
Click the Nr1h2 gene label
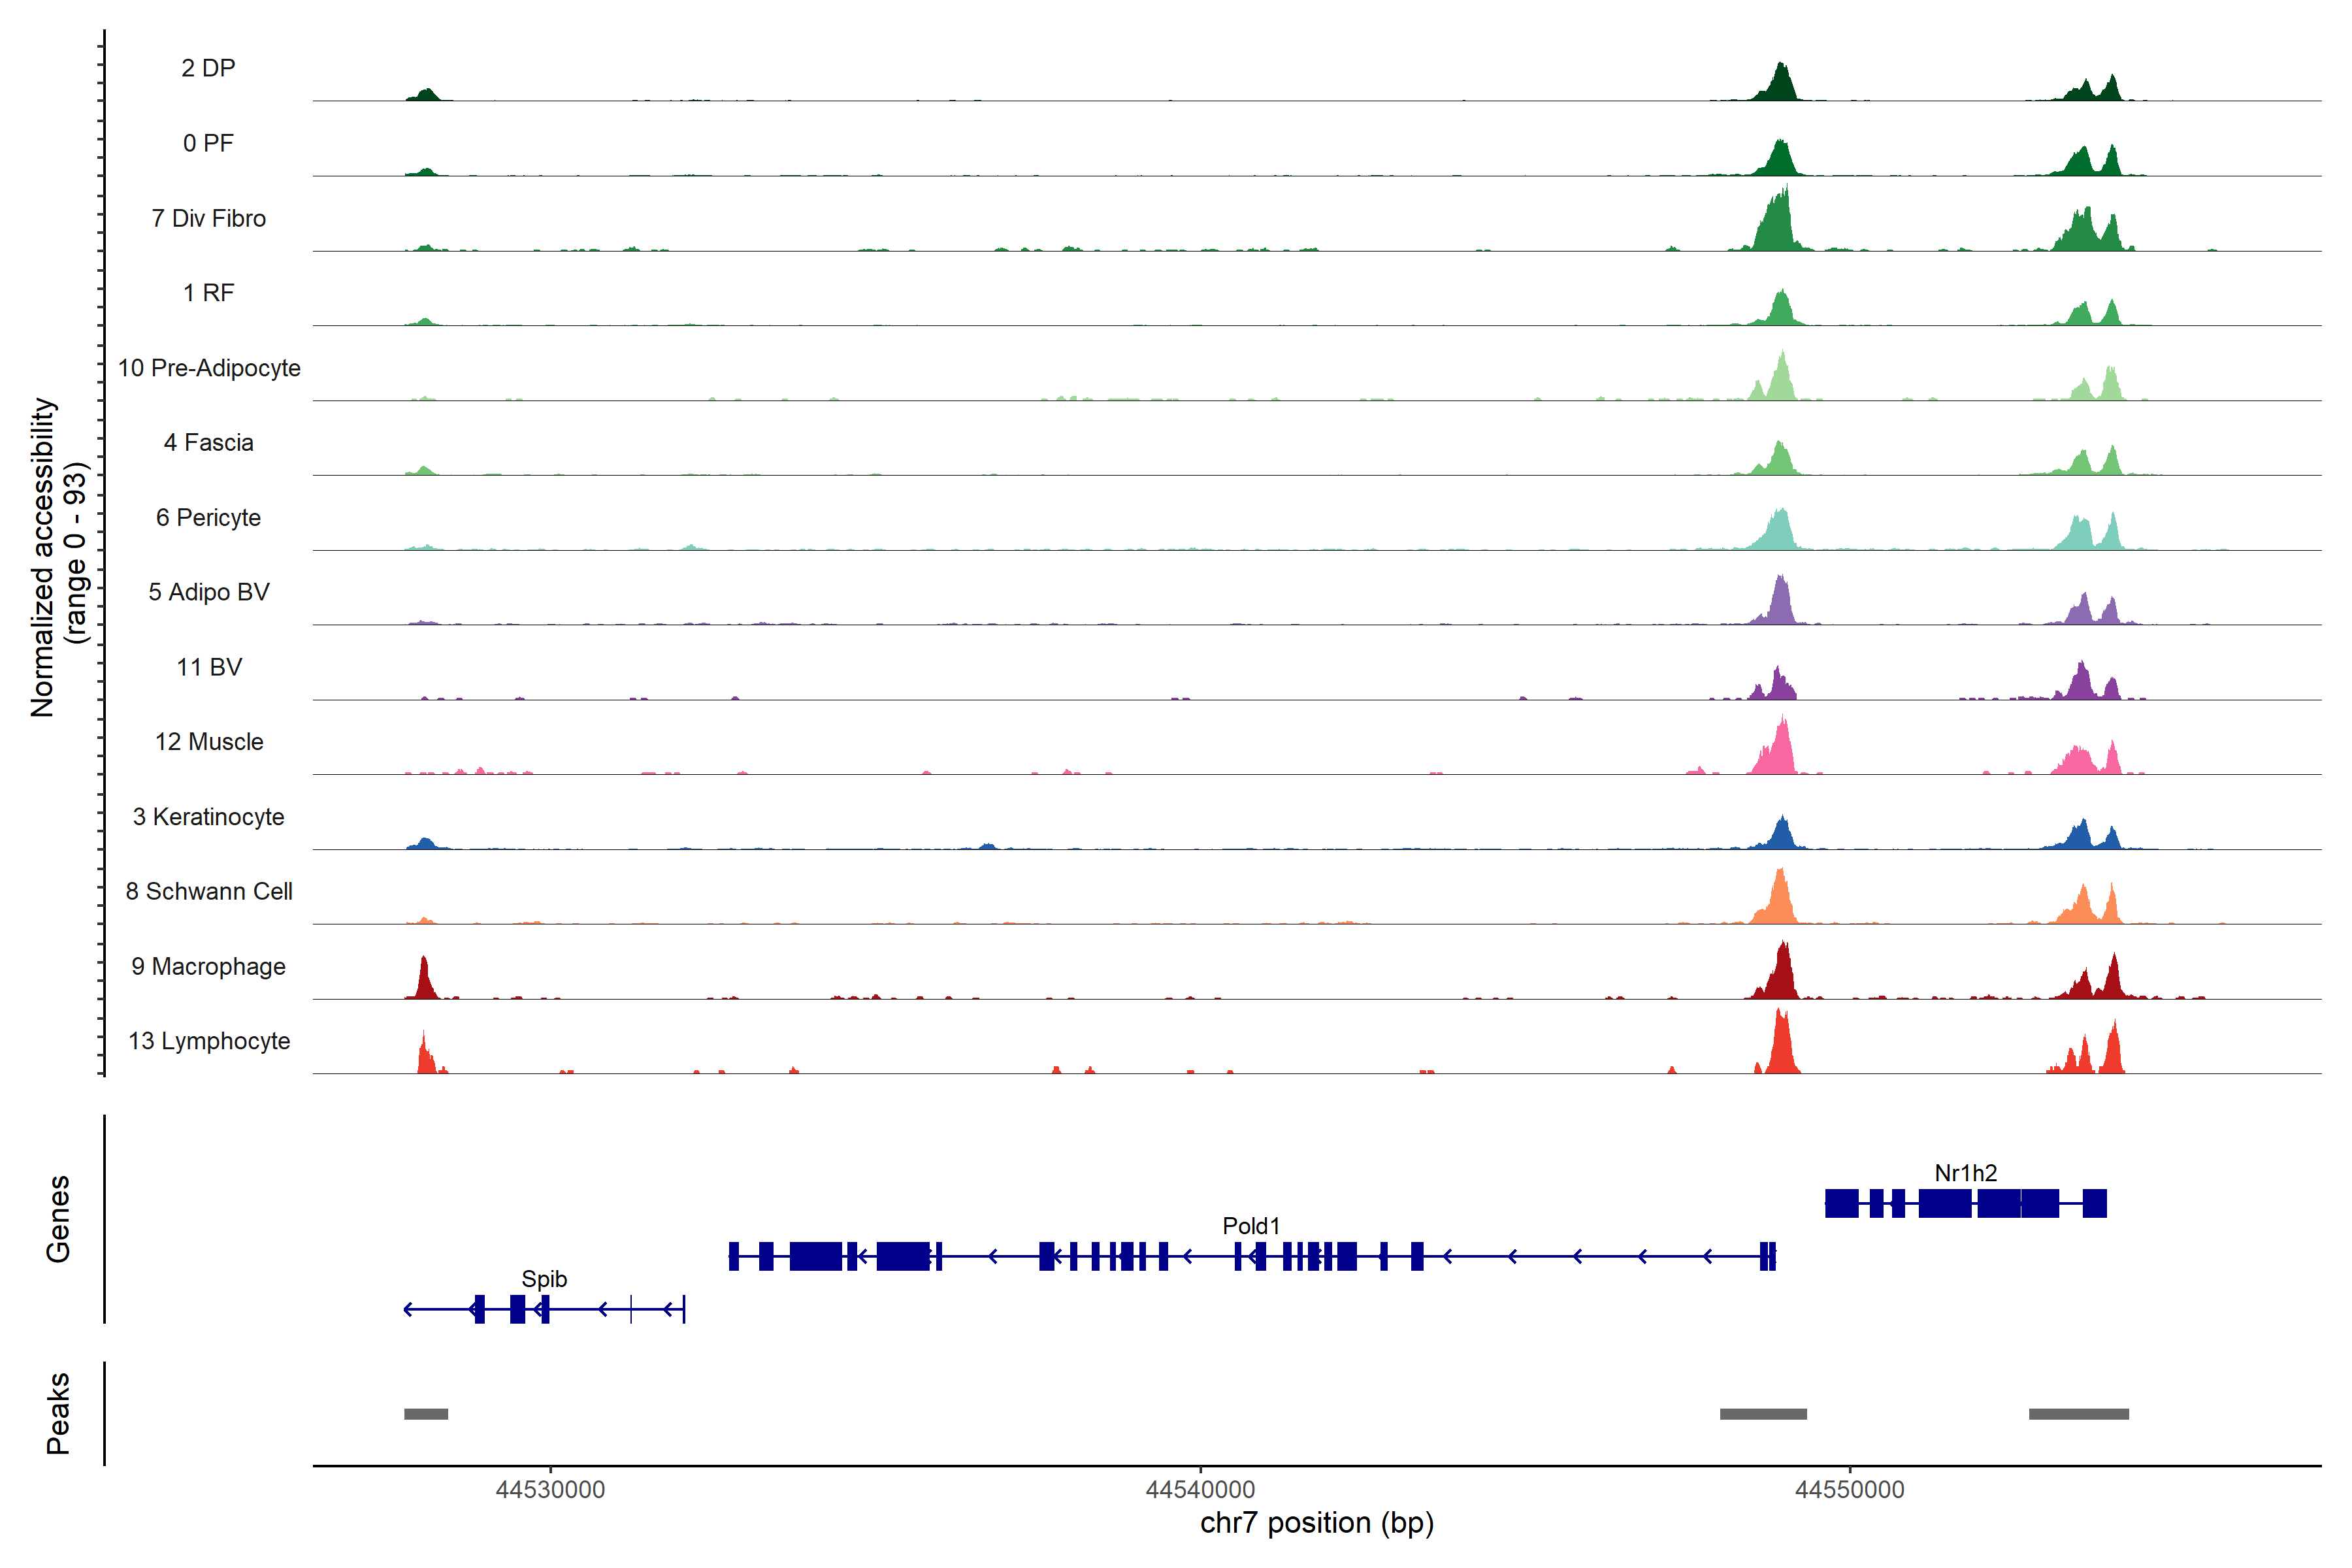coord(1965,1173)
